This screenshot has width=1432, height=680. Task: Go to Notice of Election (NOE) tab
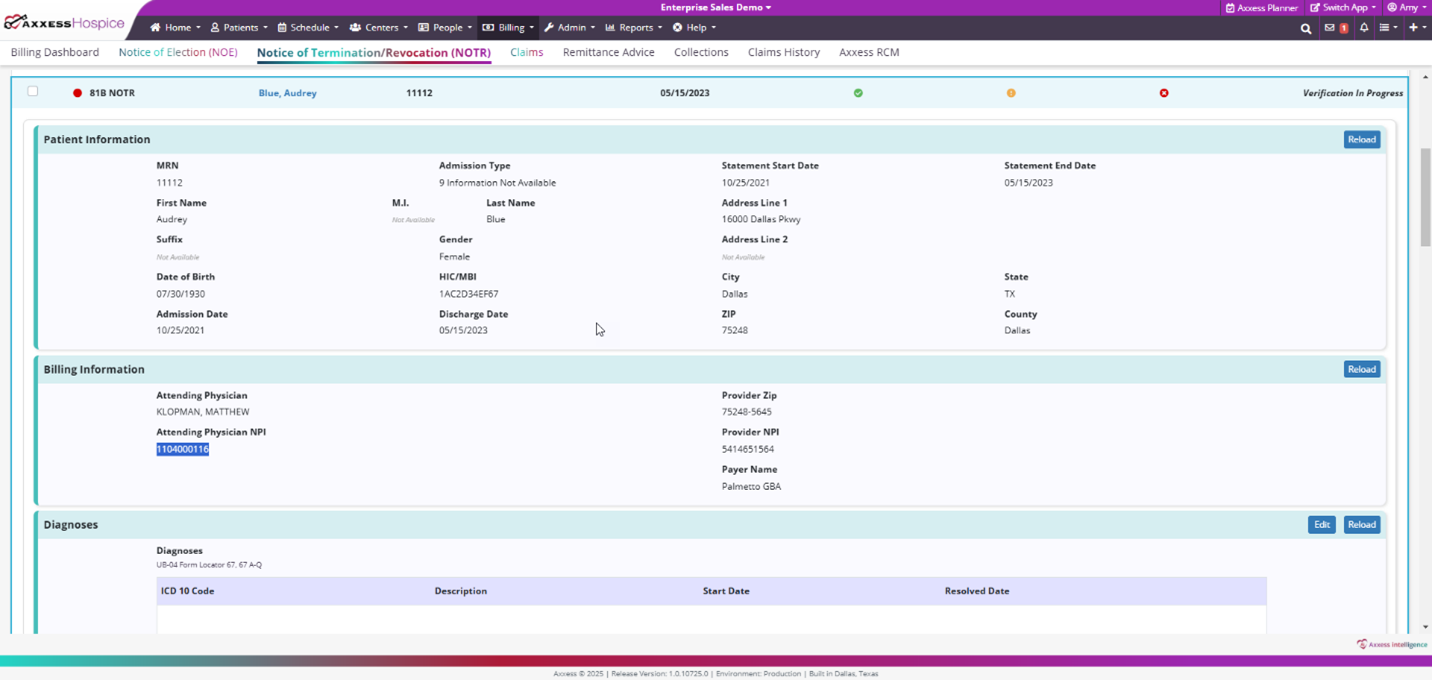[x=178, y=52]
